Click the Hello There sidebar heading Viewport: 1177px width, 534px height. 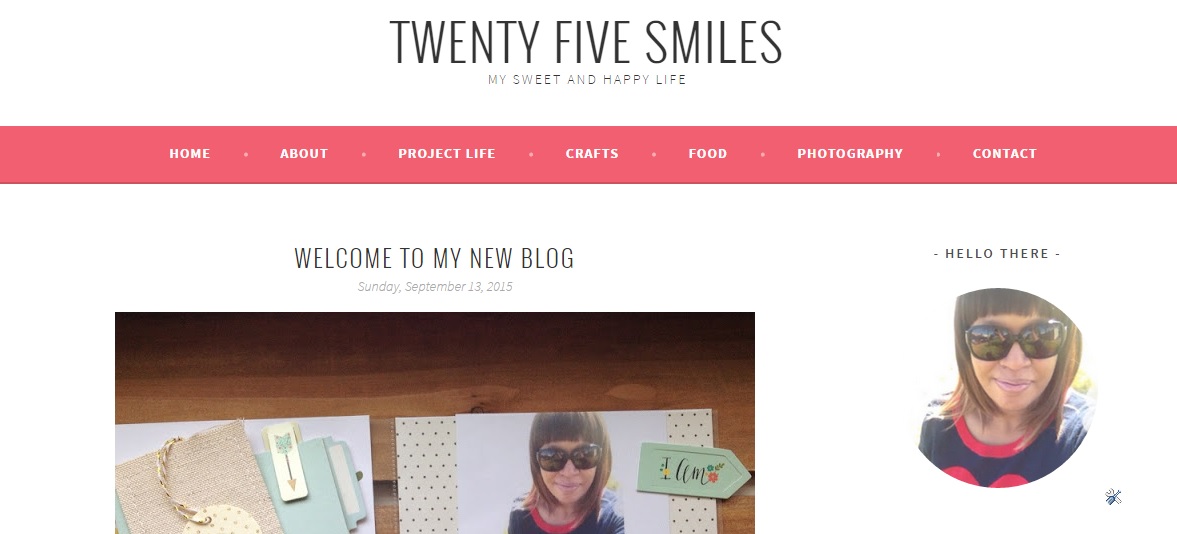[x=997, y=254]
